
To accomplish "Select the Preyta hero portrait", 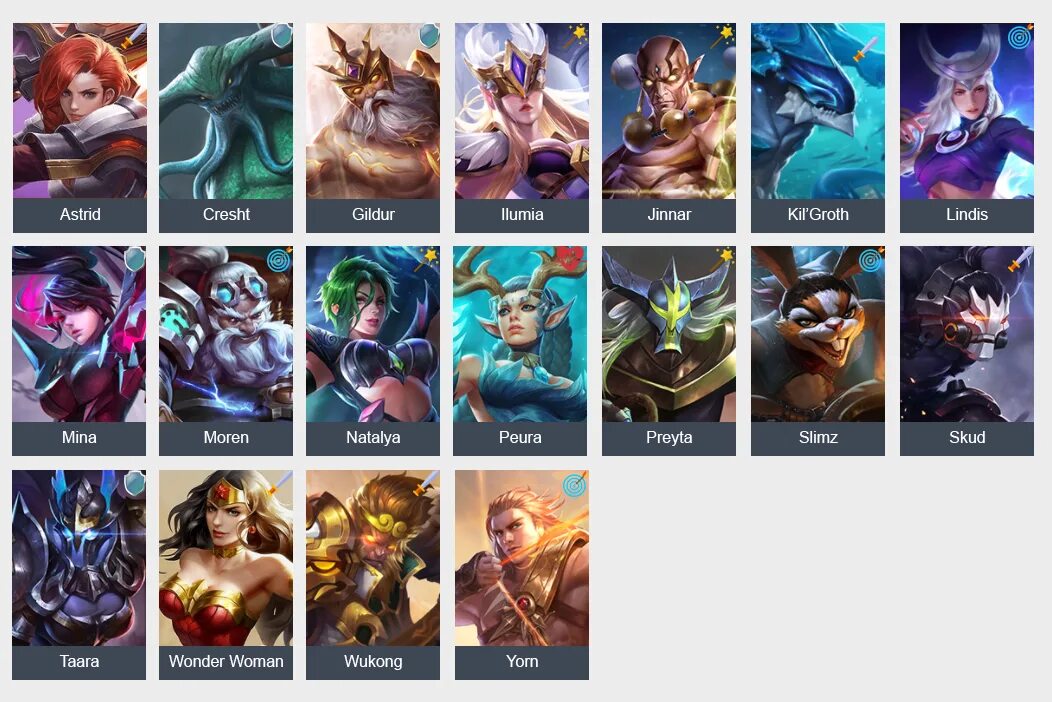I will (669, 334).
